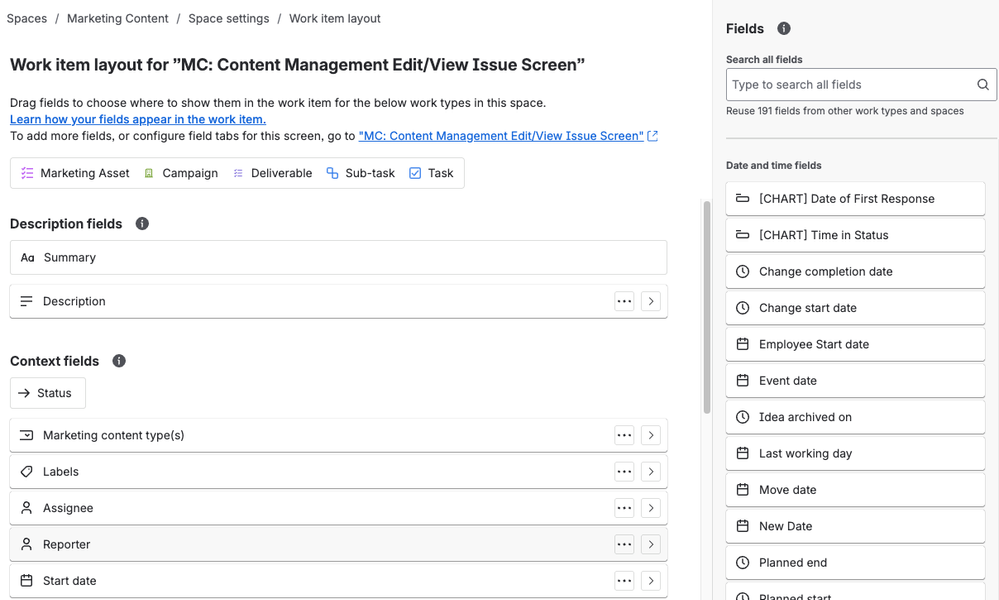Select the Event date field
Image resolution: width=999 pixels, height=600 pixels.
855,381
